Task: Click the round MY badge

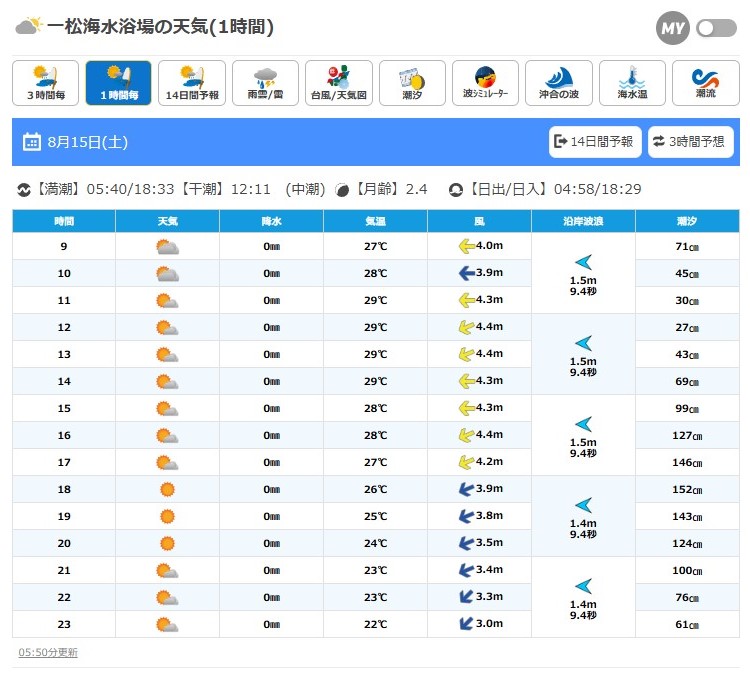Action: (x=673, y=28)
